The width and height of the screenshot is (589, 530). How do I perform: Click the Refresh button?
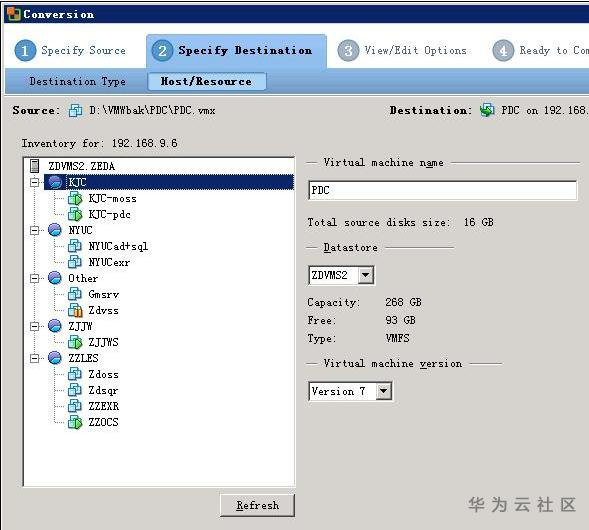pos(257,505)
